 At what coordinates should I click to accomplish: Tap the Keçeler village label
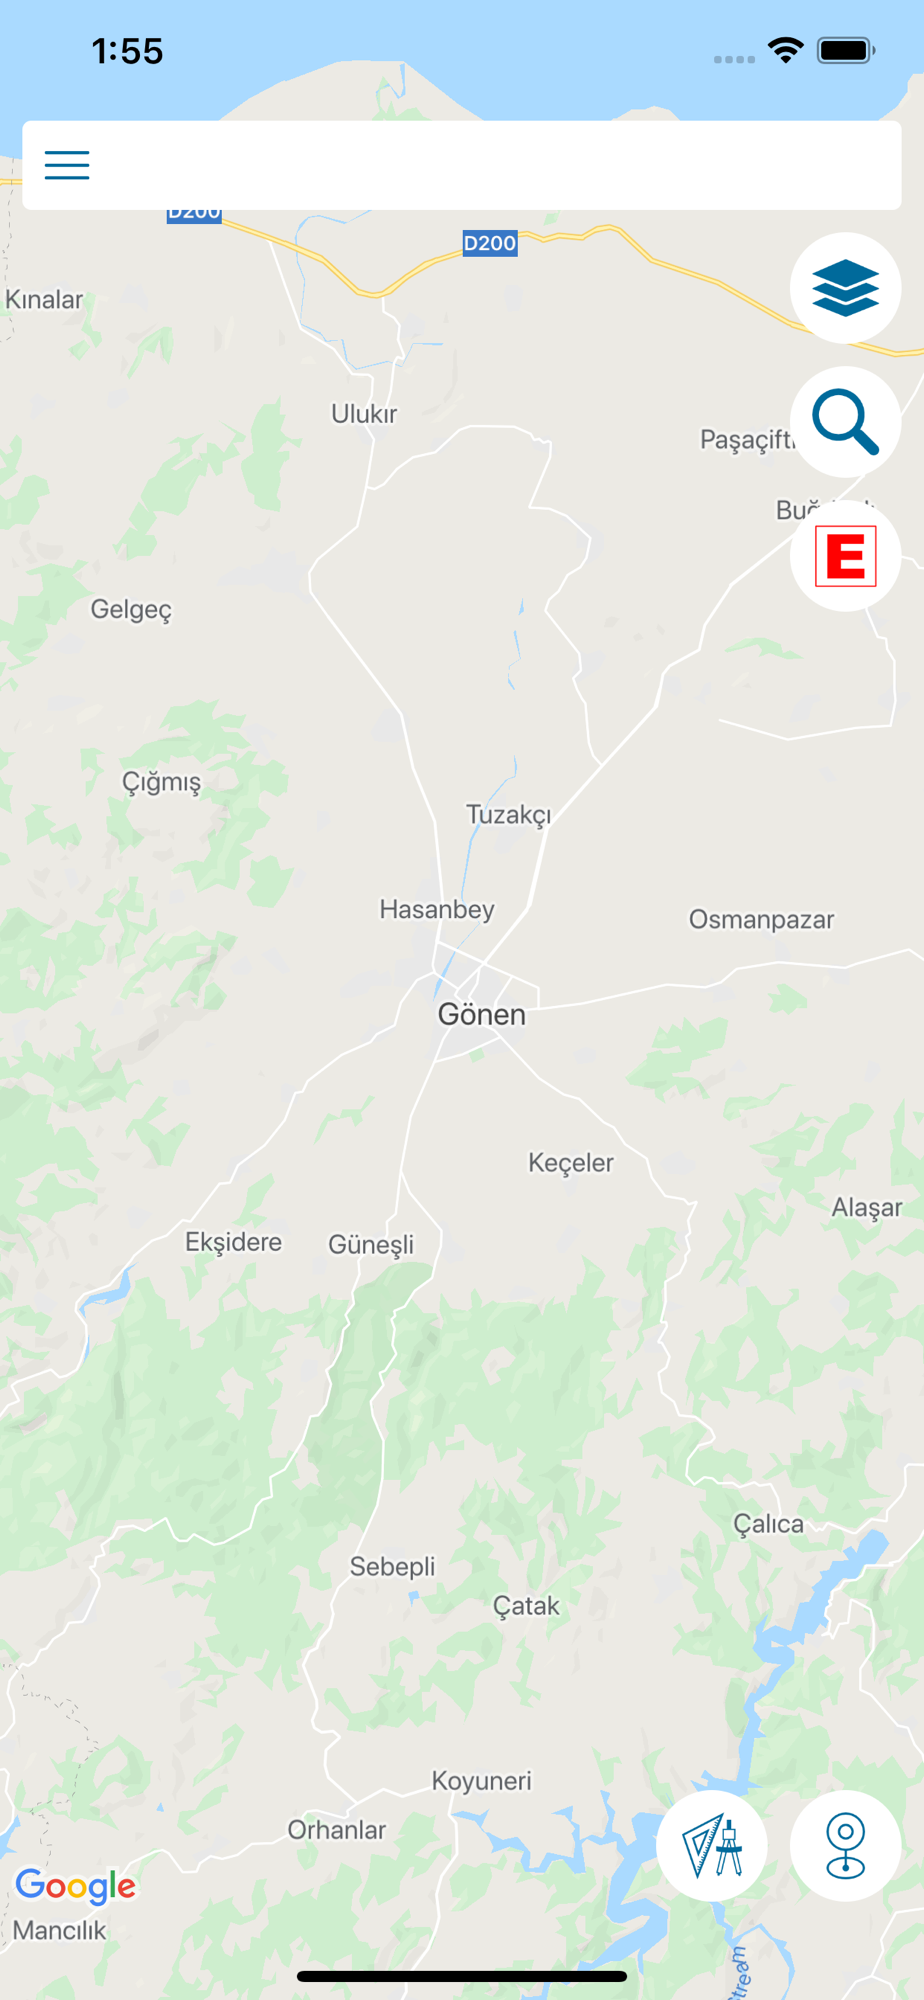pos(571,1163)
